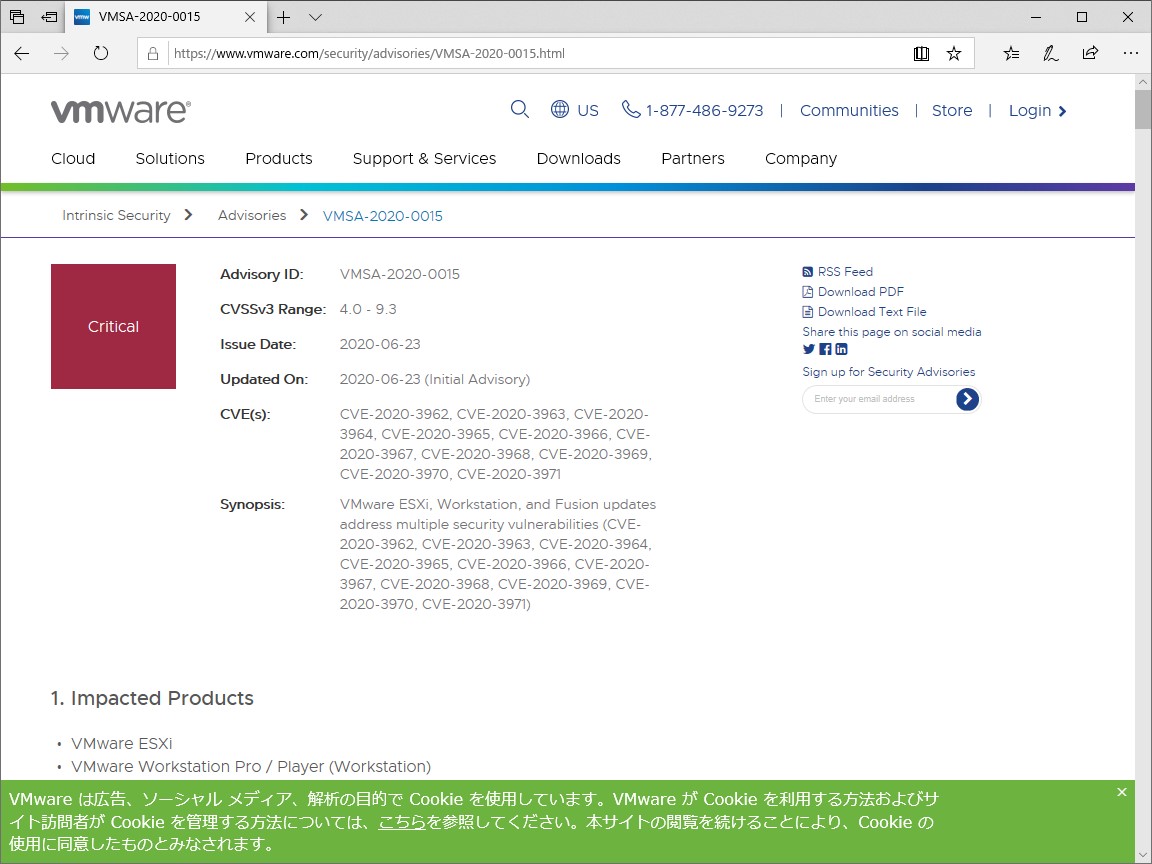Image resolution: width=1152 pixels, height=864 pixels.
Task: Add page to favorites star
Action: pyautogui.click(x=954, y=54)
